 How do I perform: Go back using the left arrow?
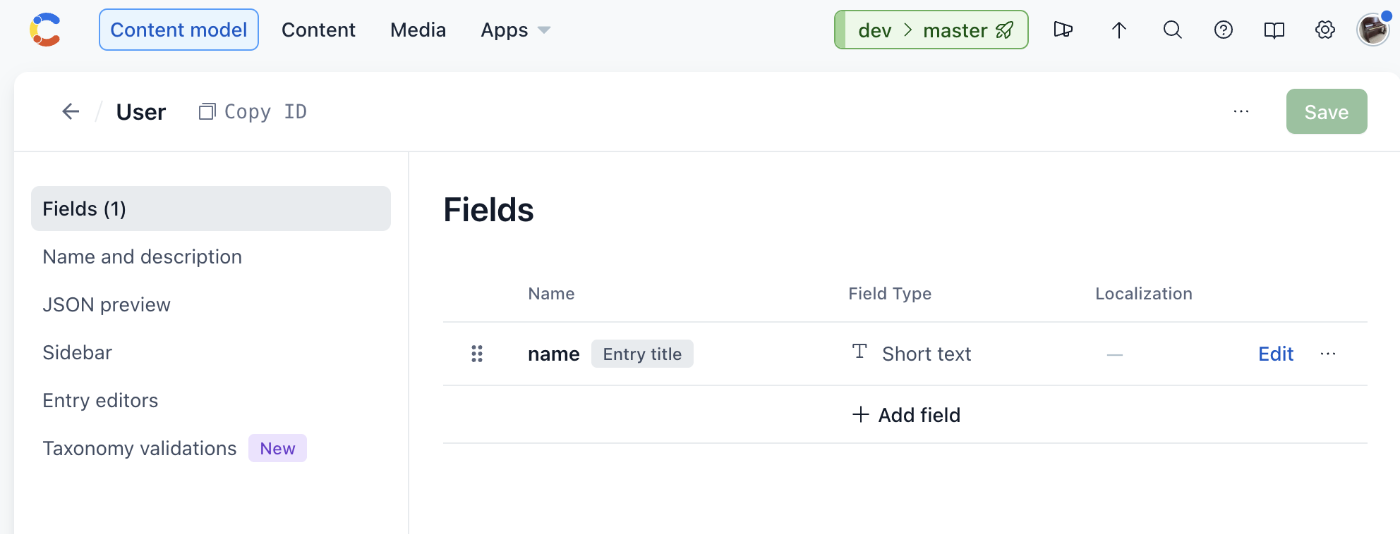coord(70,112)
